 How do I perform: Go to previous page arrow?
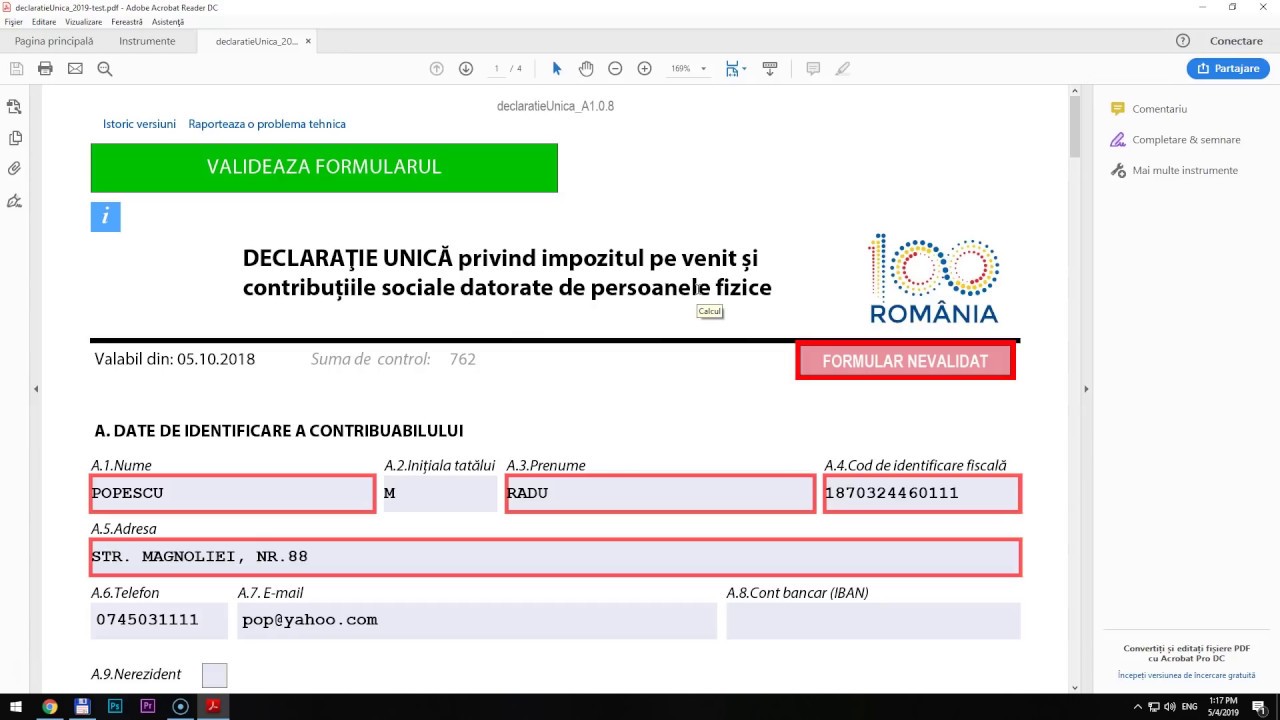436,69
